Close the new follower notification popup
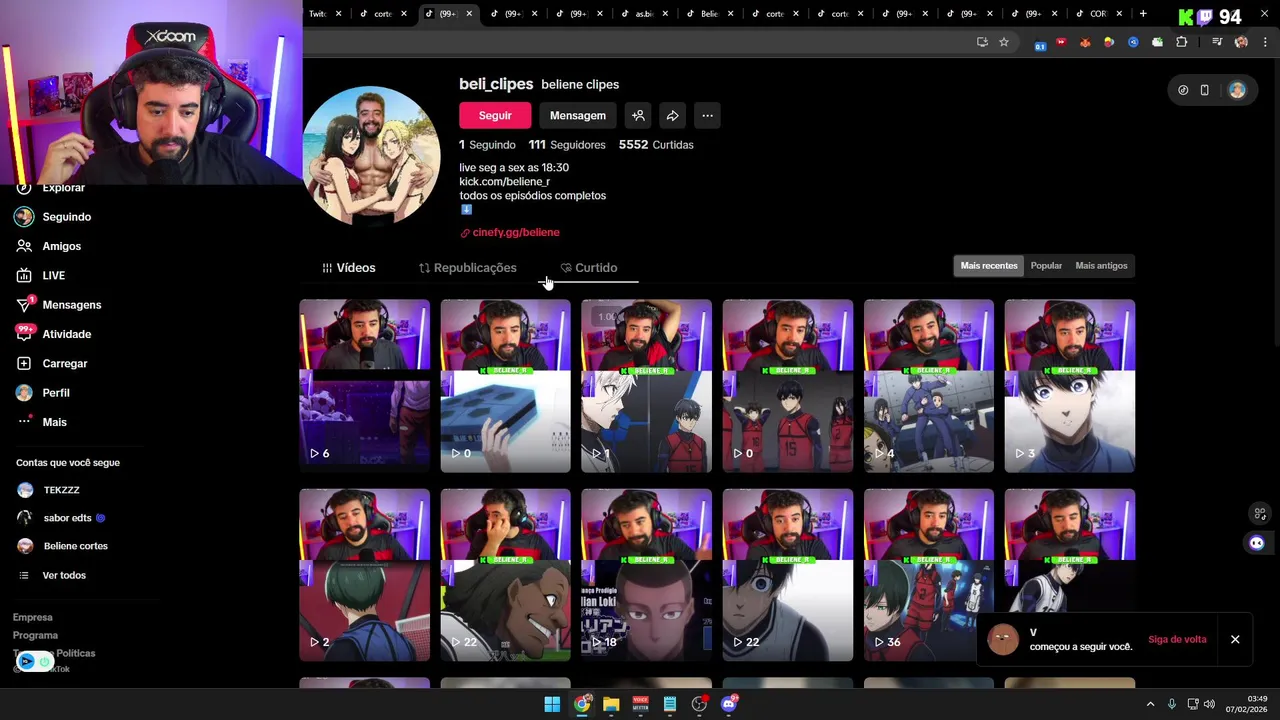 tap(1235, 640)
